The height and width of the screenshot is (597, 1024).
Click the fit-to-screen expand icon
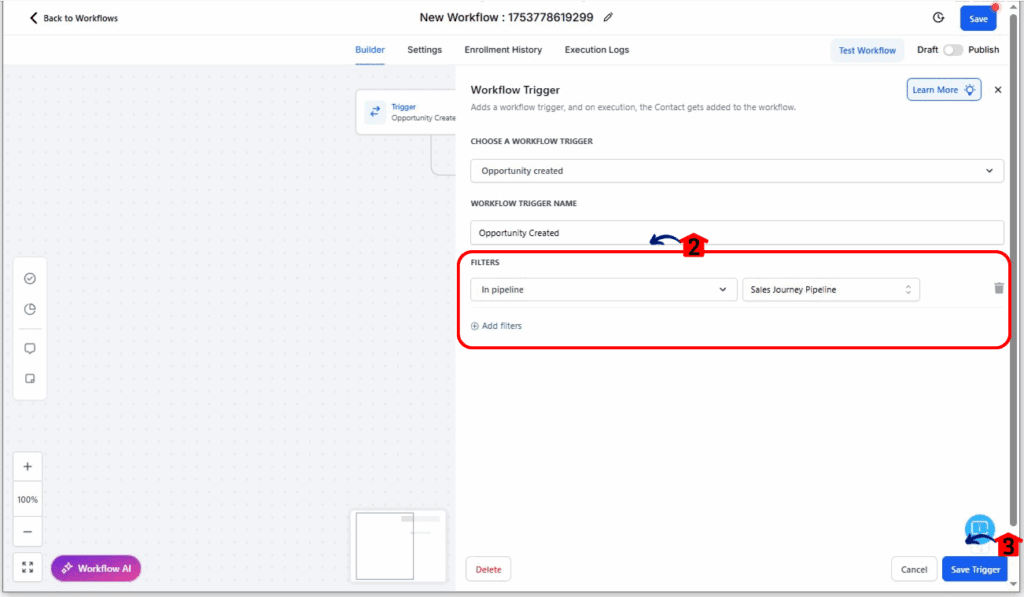[27, 568]
